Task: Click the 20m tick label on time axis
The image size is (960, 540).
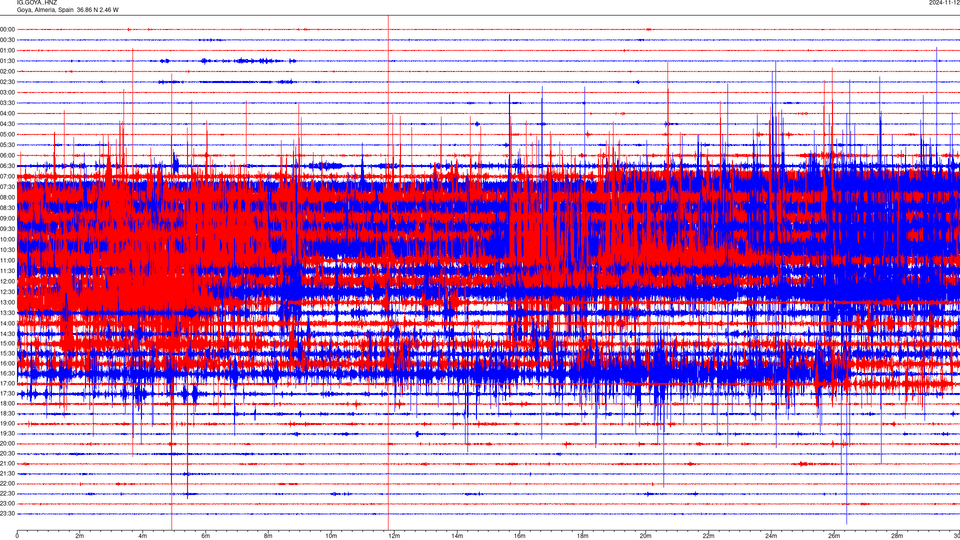Action: [x=645, y=536]
